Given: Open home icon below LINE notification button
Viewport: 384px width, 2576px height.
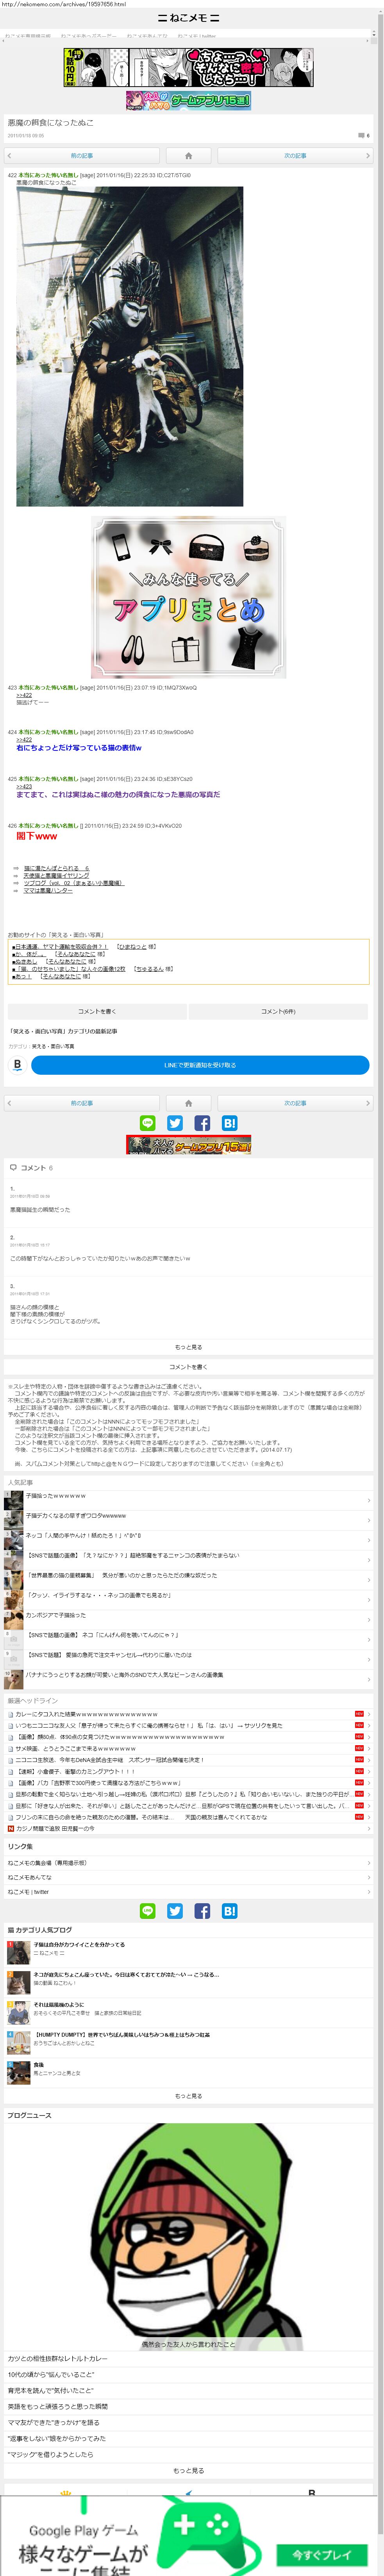Looking at the screenshot, I should pyautogui.click(x=188, y=1103).
